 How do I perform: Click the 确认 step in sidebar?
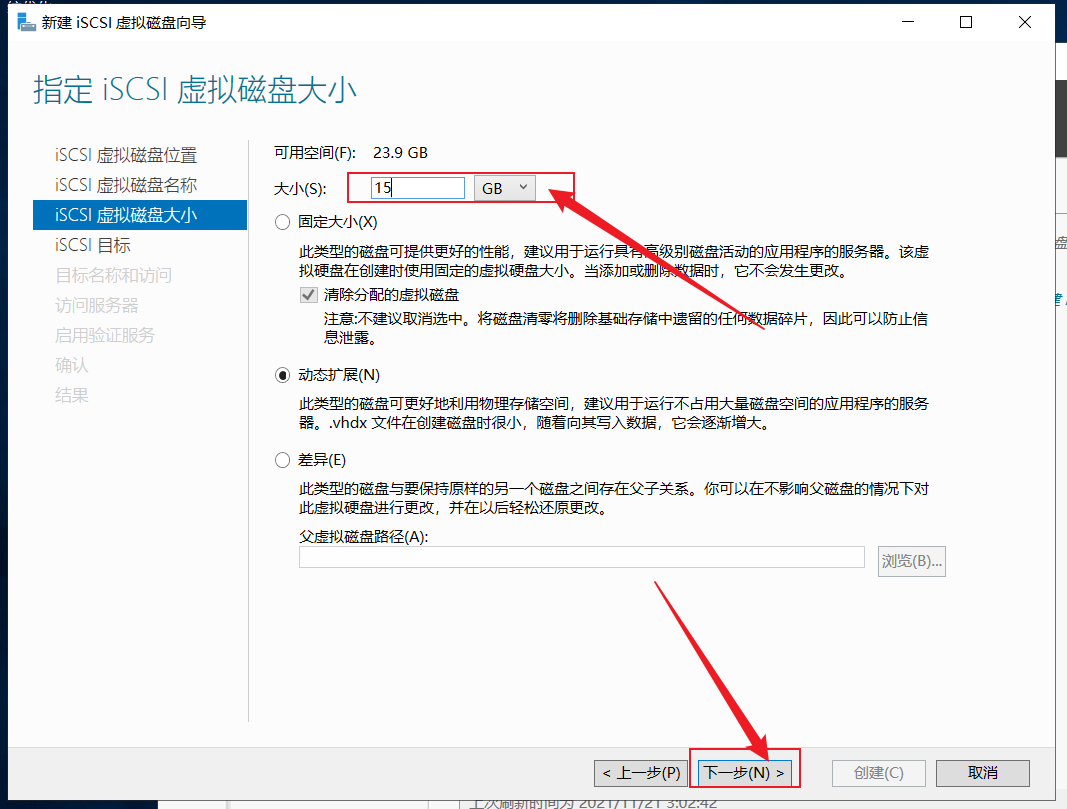[x=71, y=365]
